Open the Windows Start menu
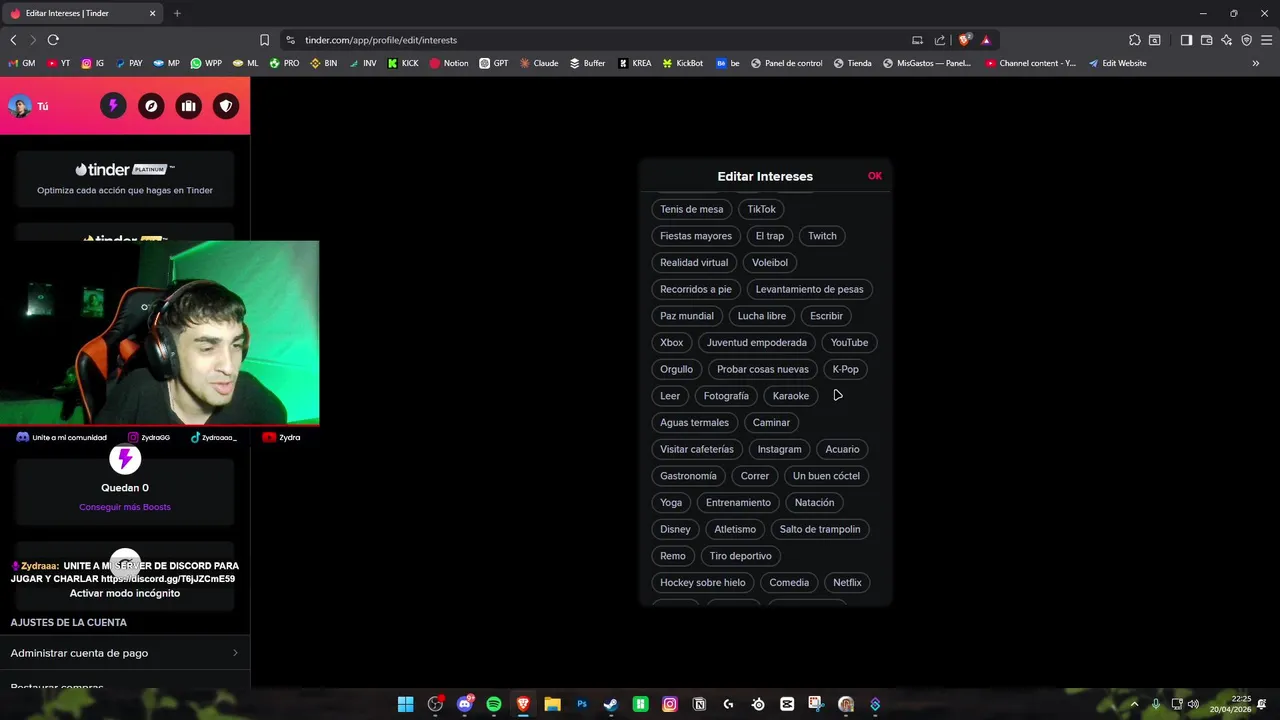The image size is (1280, 720). [x=405, y=704]
